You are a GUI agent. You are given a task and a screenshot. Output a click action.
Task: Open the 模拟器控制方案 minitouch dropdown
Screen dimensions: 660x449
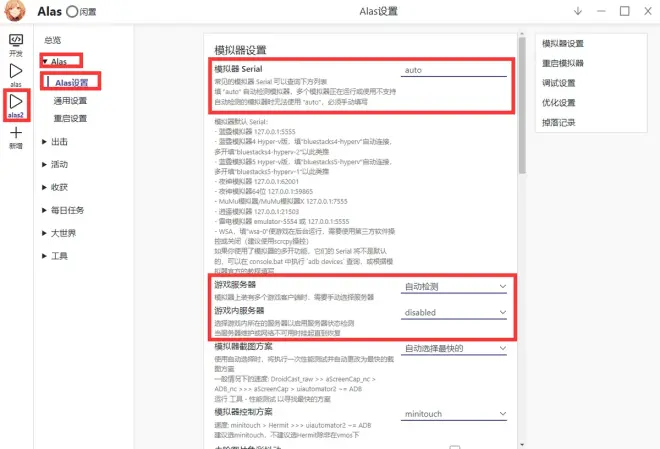(x=453, y=414)
